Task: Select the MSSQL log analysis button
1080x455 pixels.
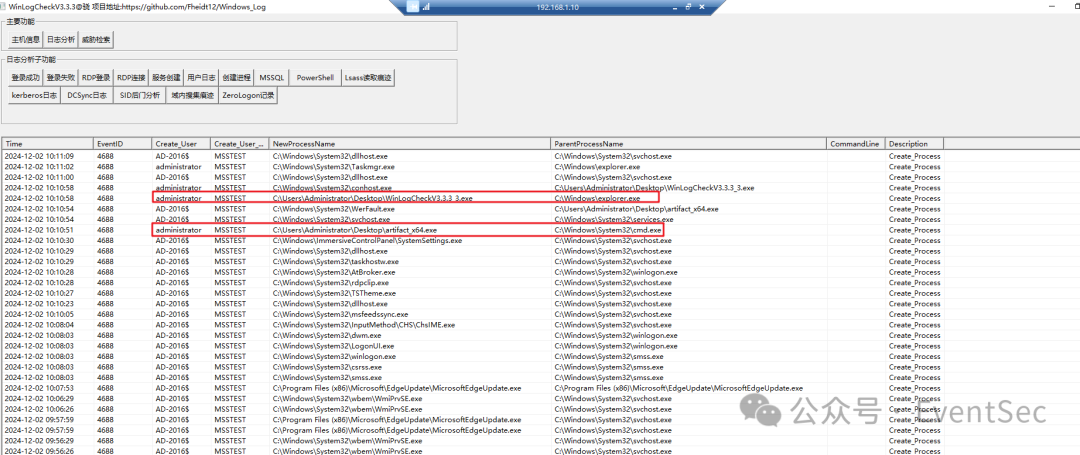Action: tap(272, 77)
